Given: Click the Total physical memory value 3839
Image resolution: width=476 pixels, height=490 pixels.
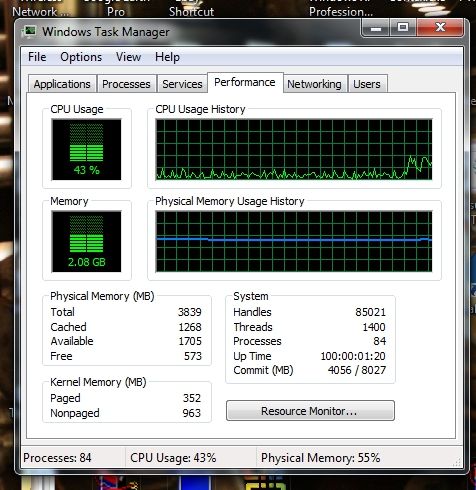Looking at the screenshot, I should coord(190,312).
